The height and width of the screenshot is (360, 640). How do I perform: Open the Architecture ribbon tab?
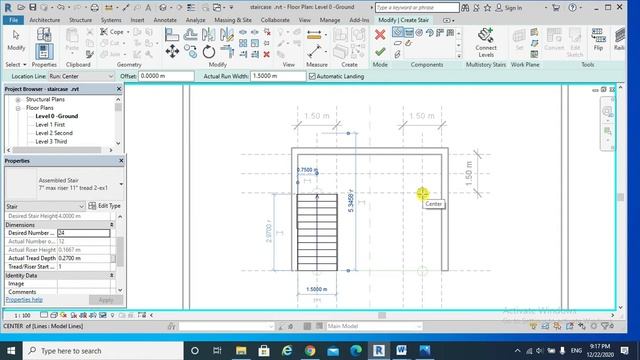[44, 20]
